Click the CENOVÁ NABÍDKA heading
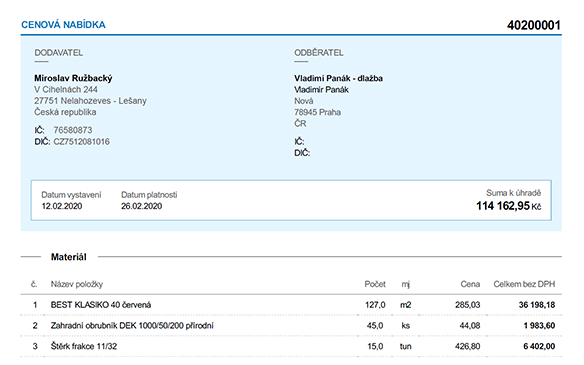Image resolution: width=584 pixels, height=365 pixels. [63, 25]
